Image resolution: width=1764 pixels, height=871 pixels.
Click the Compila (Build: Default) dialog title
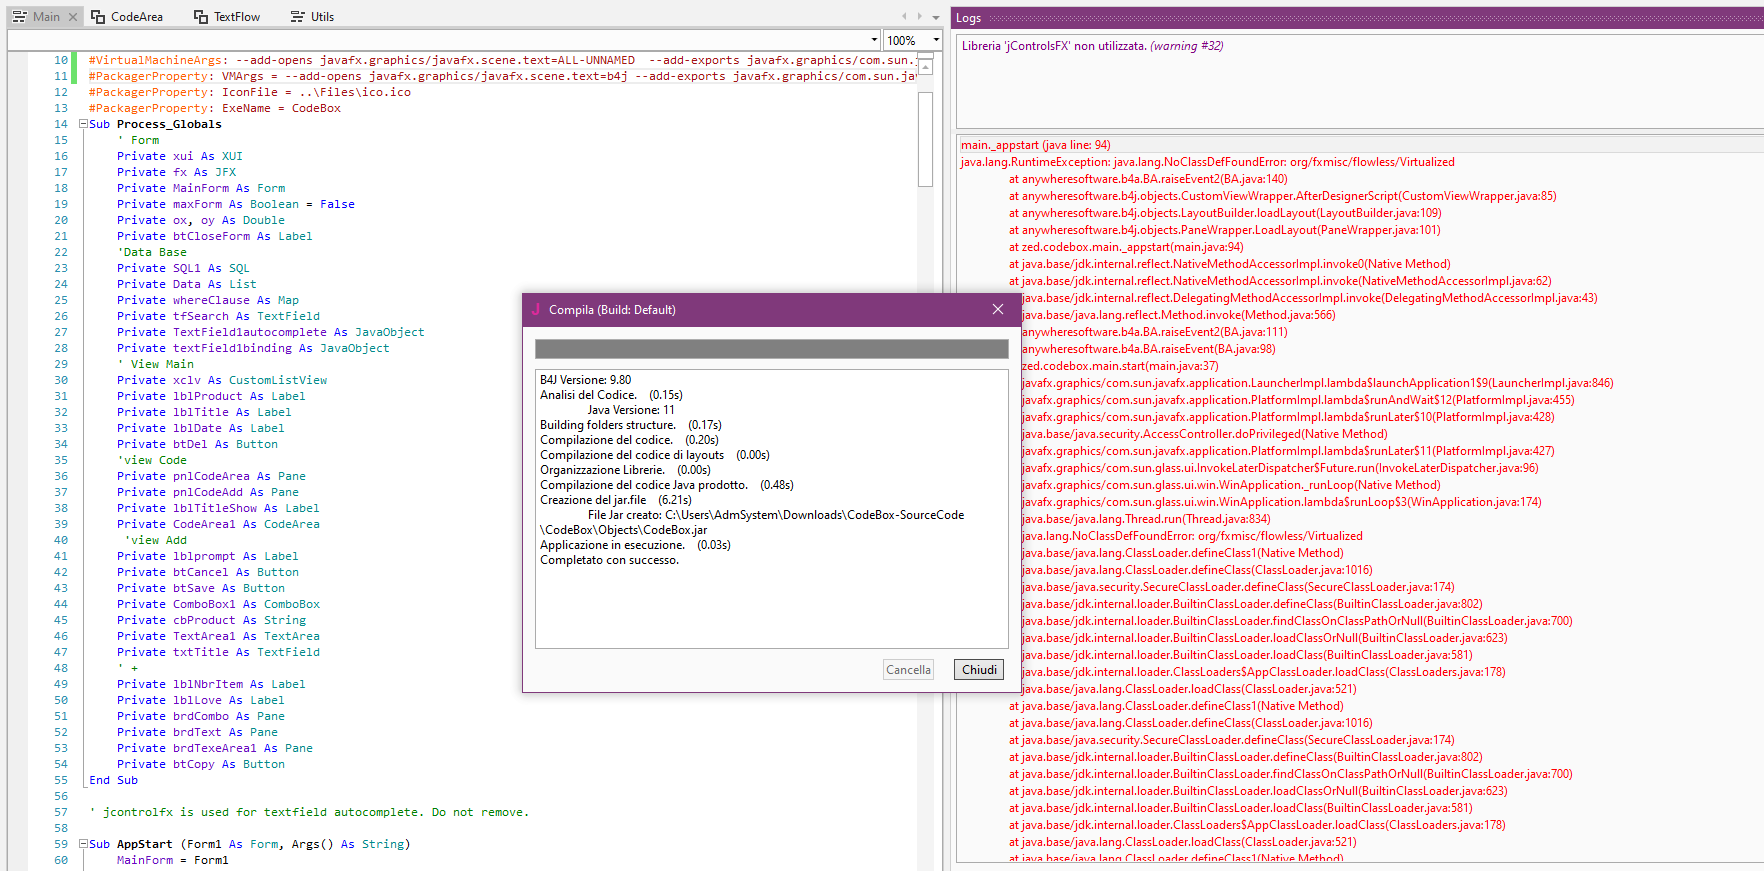(x=612, y=310)
